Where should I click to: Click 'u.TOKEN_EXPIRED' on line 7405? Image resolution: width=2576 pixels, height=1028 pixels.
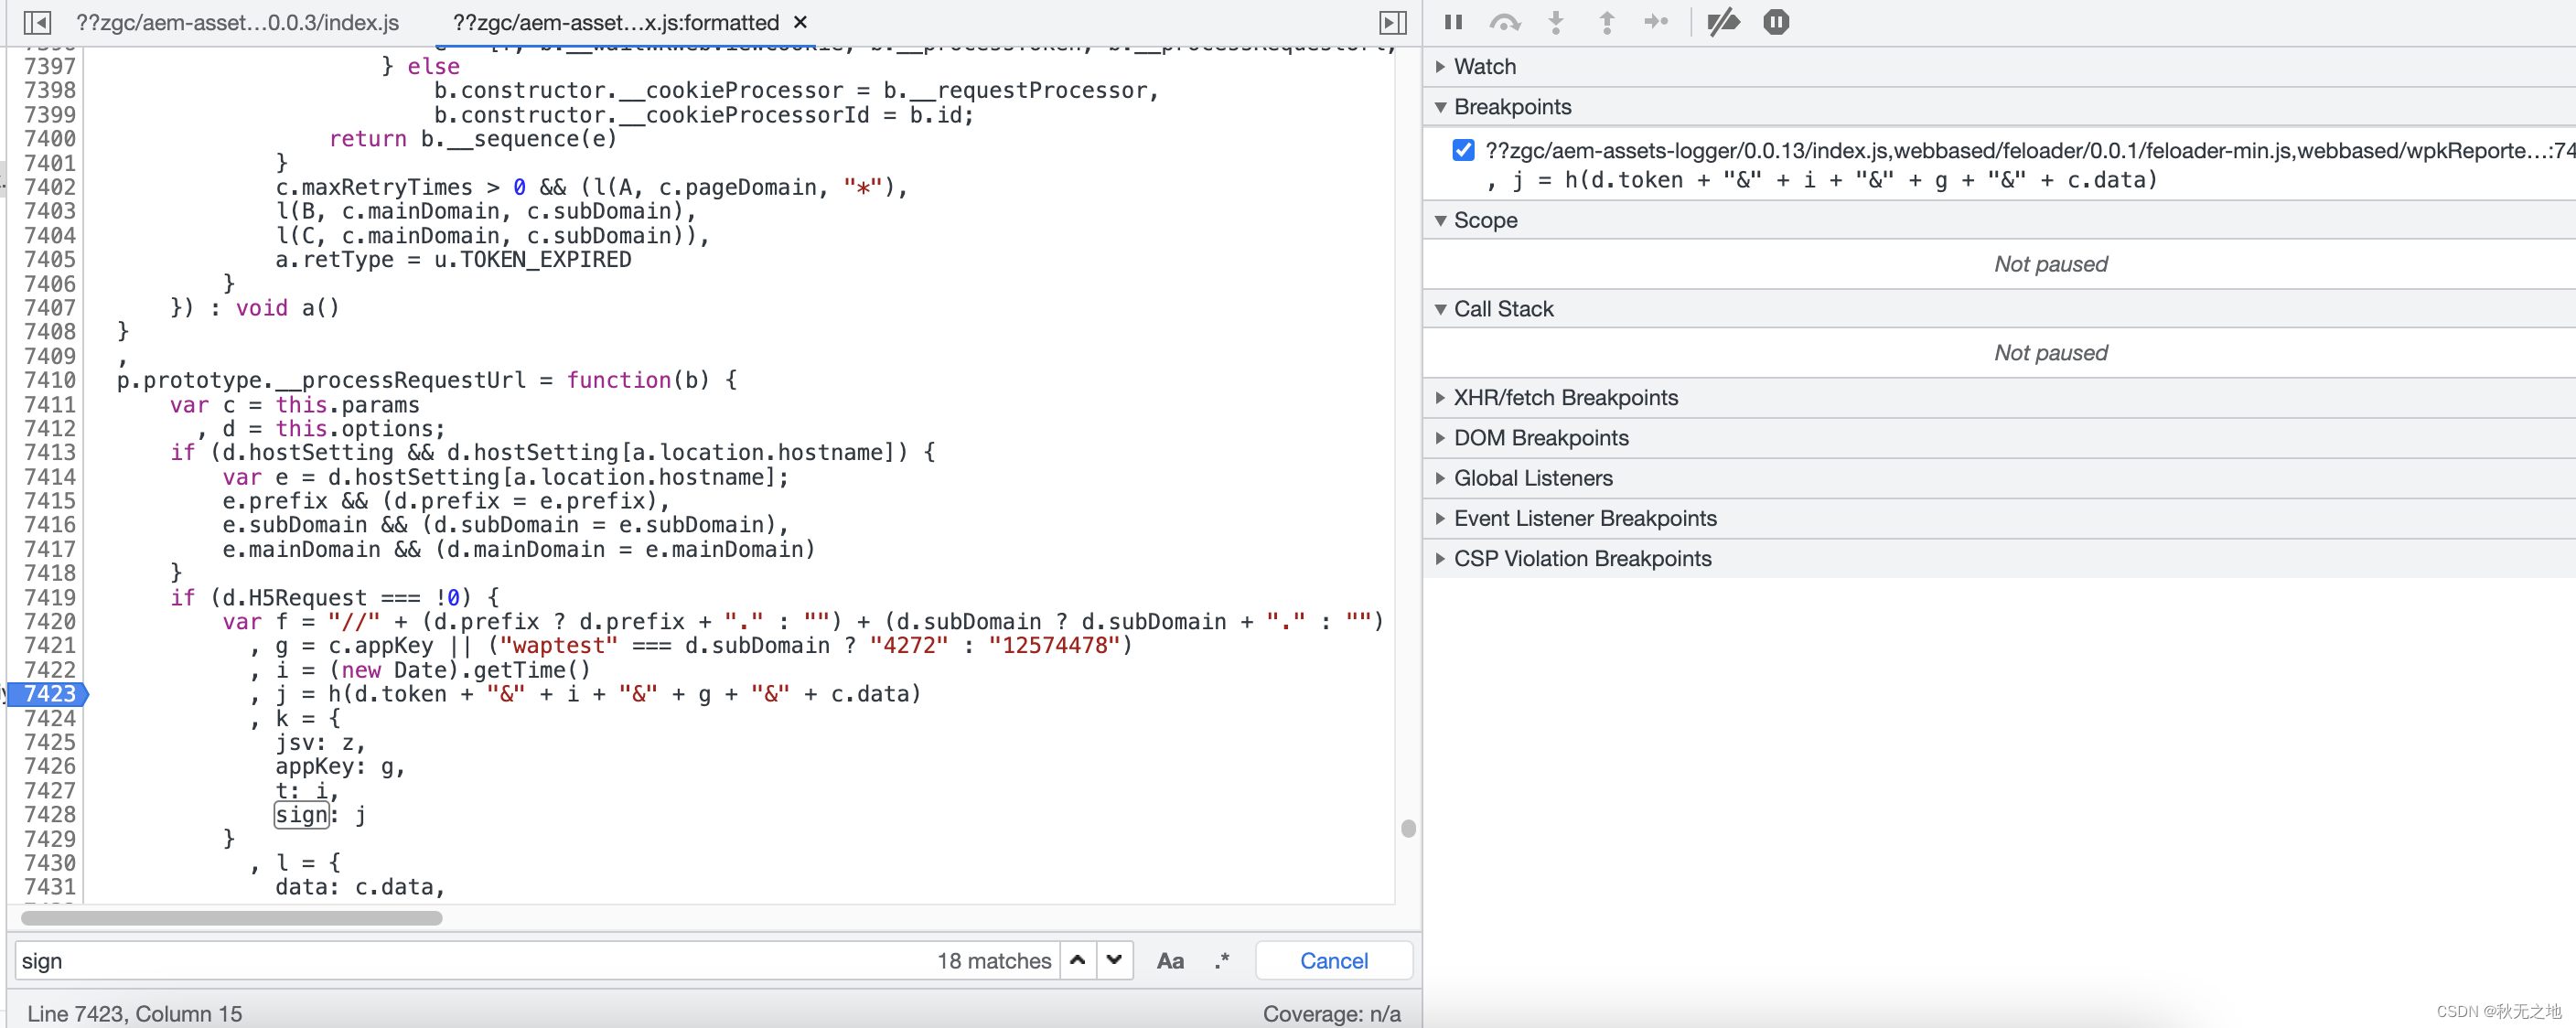533,260
